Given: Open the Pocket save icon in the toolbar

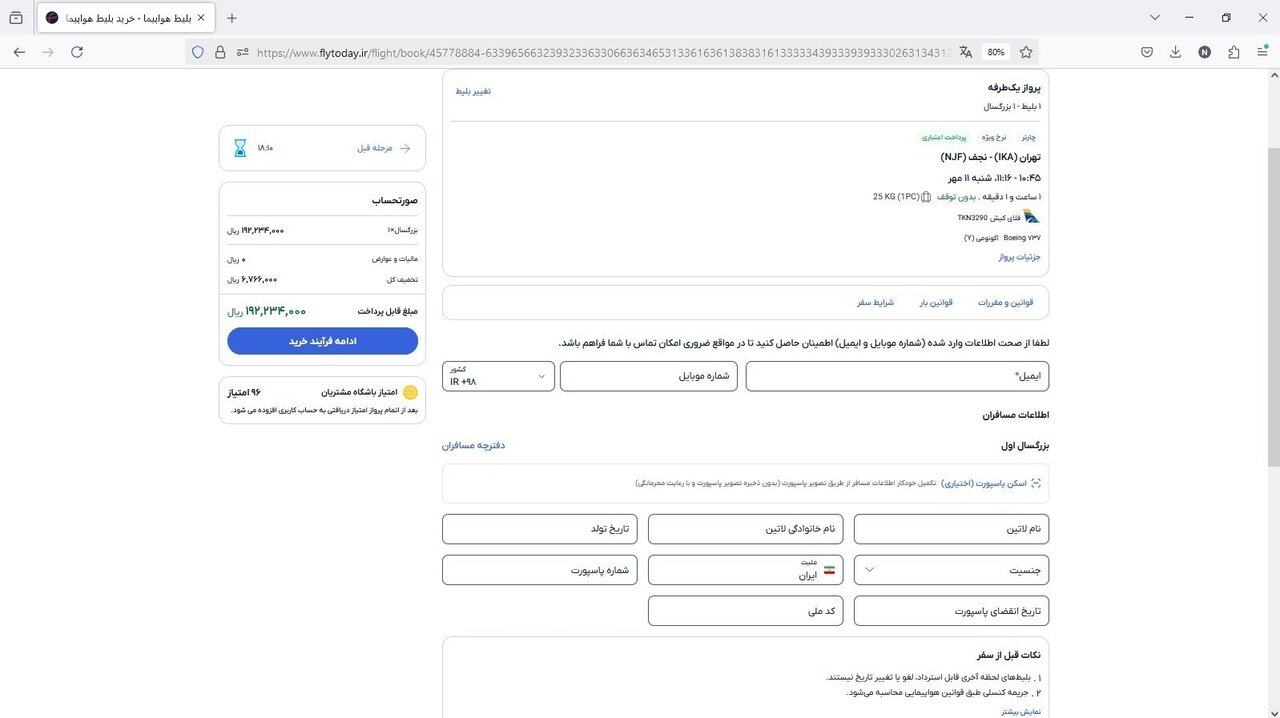Looking at the screenshot, I should click(x=1147, y=52).
